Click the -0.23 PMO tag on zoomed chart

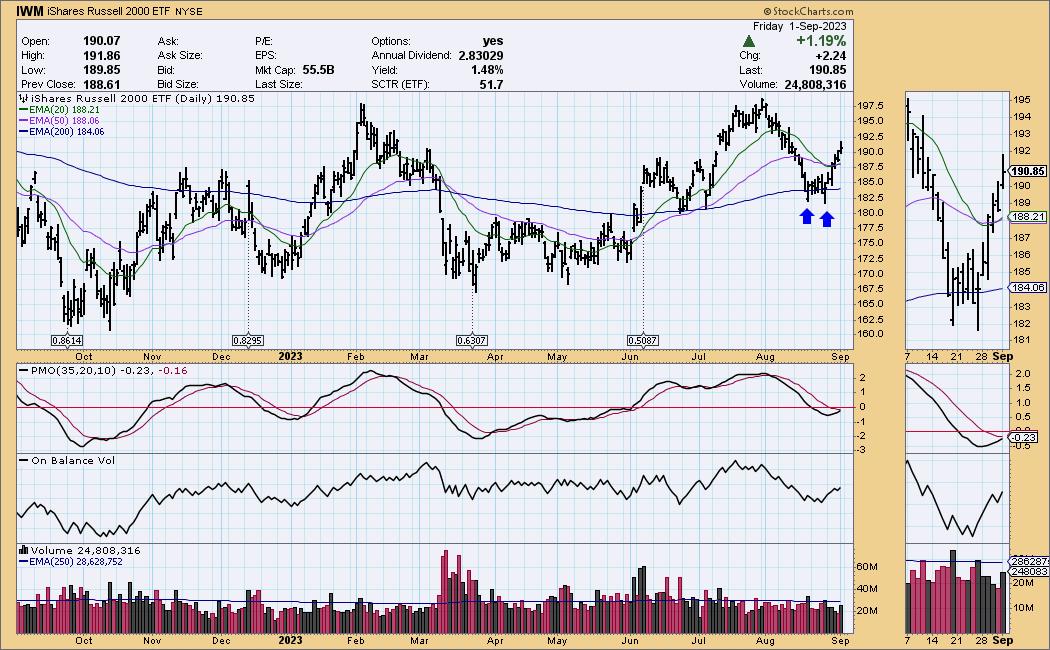[x=1025, y=438]
